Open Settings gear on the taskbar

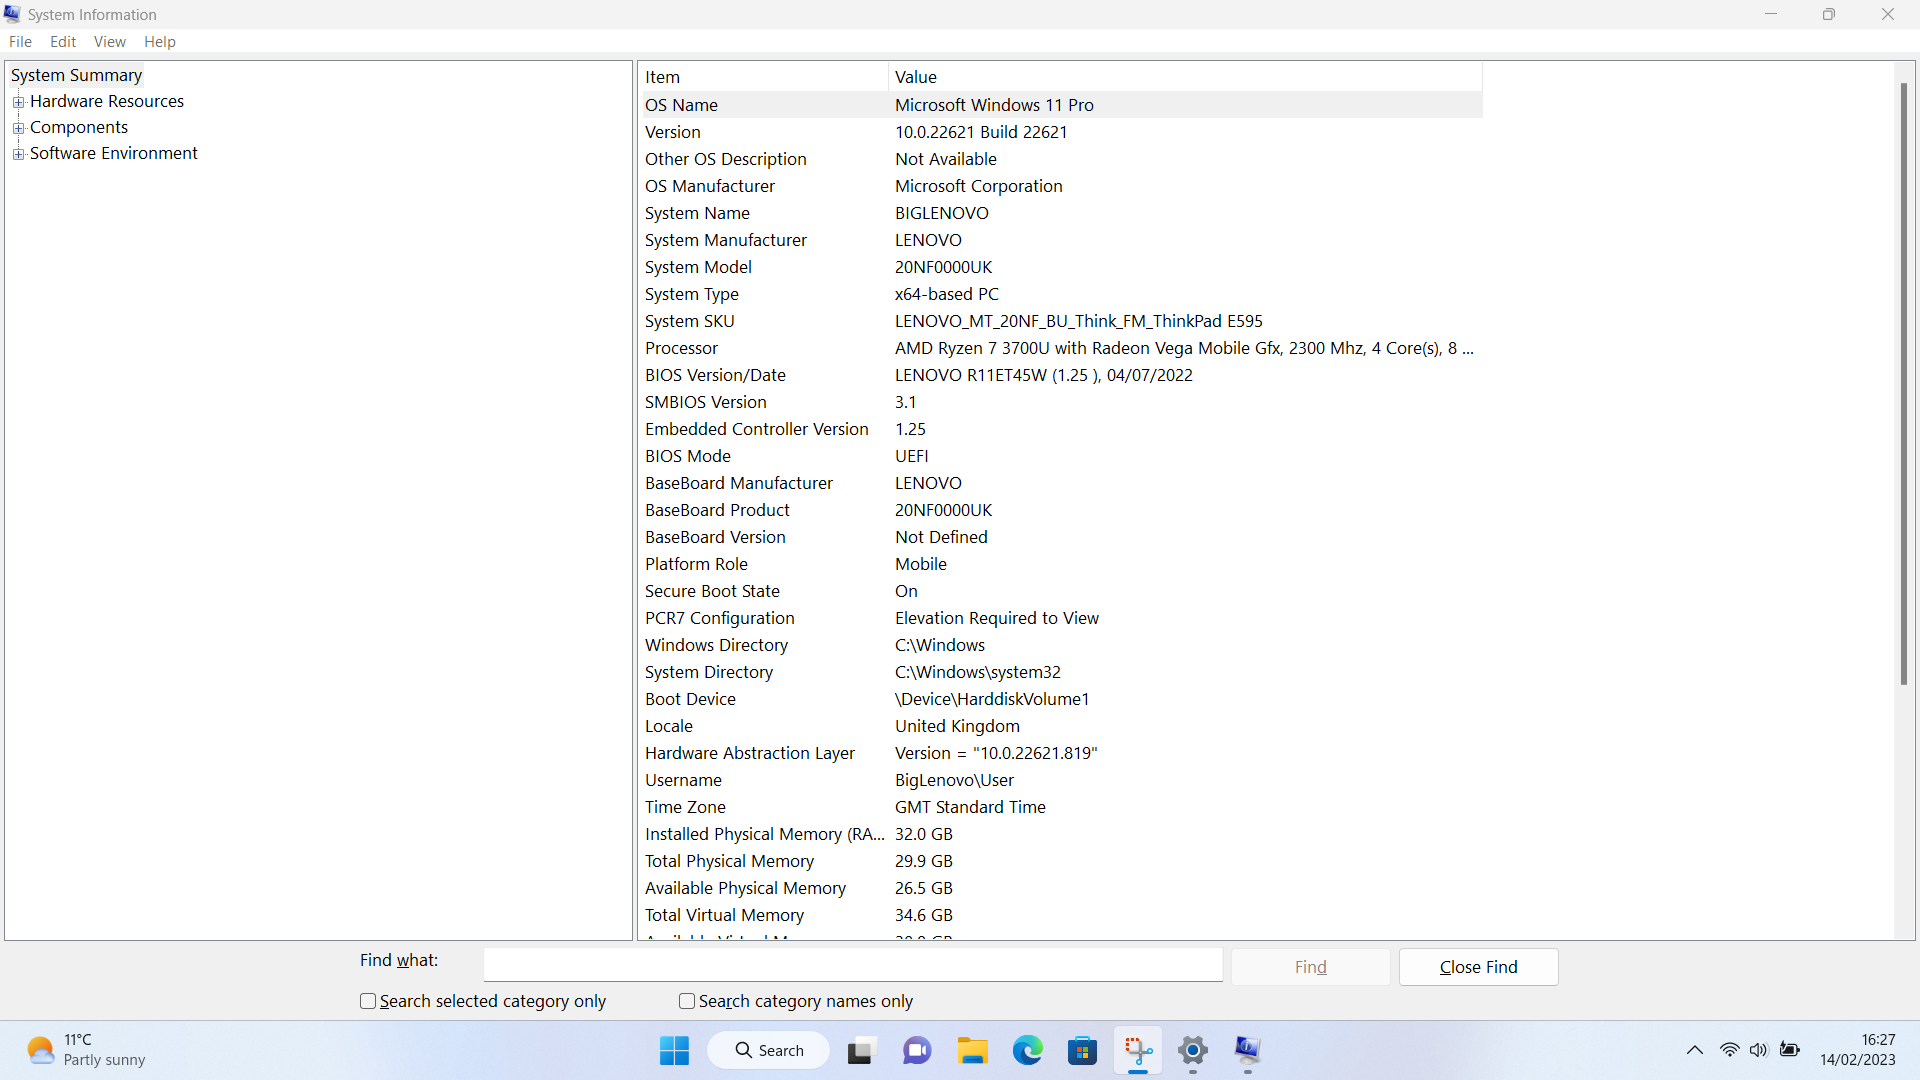pos(1193,1050)
